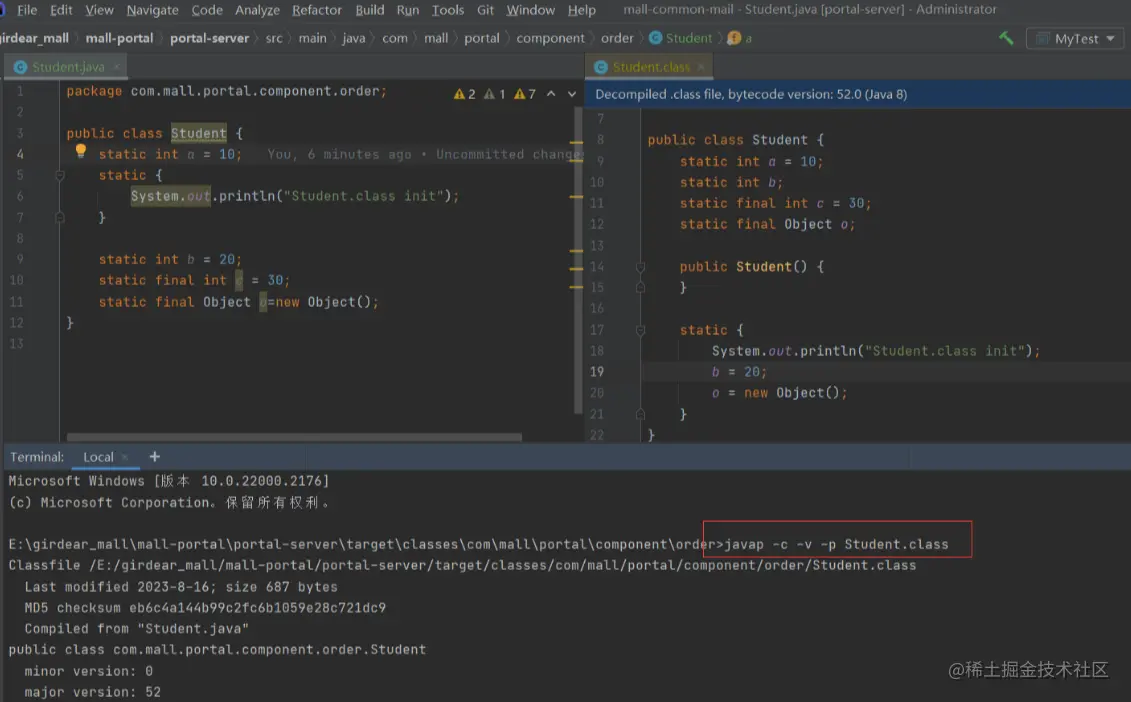Image resolution: width=1131 pixels, height=702 pixels.
Task: Open the Code menu
Action: point(207,10)
